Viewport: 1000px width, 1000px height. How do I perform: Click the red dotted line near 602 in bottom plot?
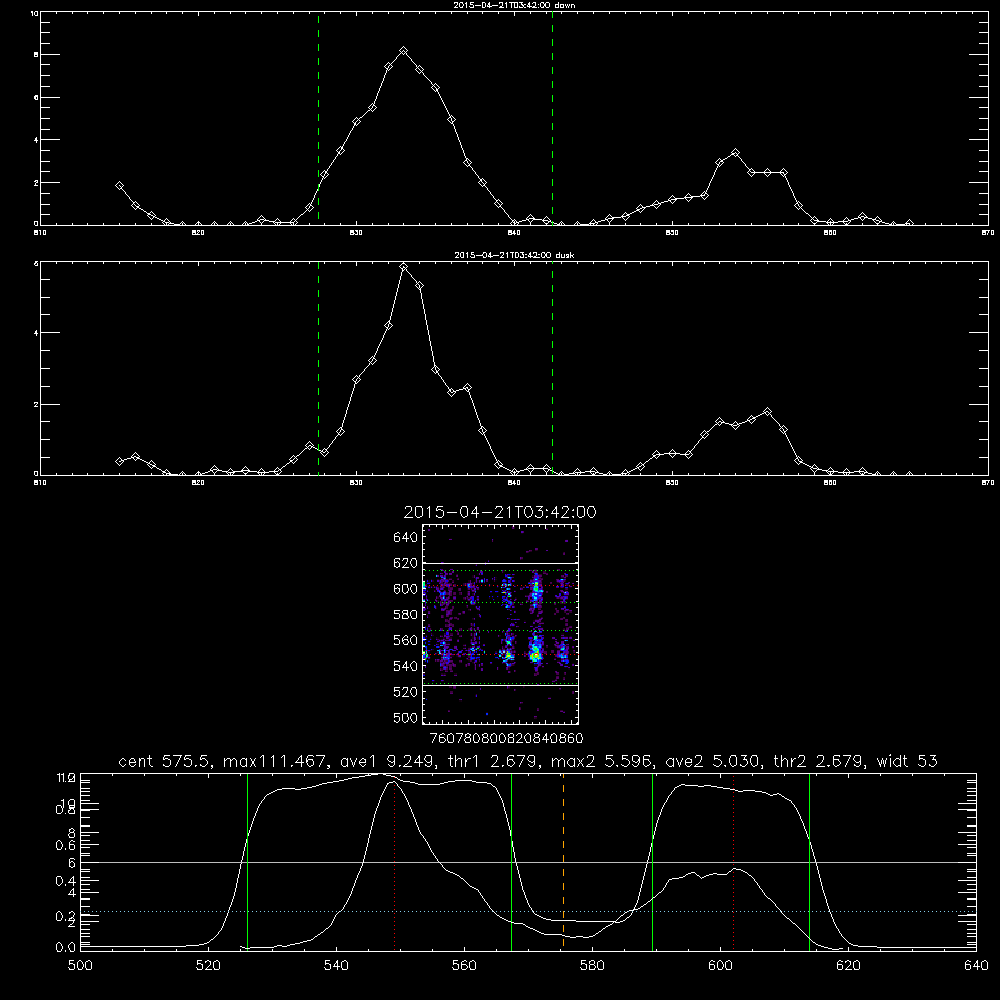[733, 861]
